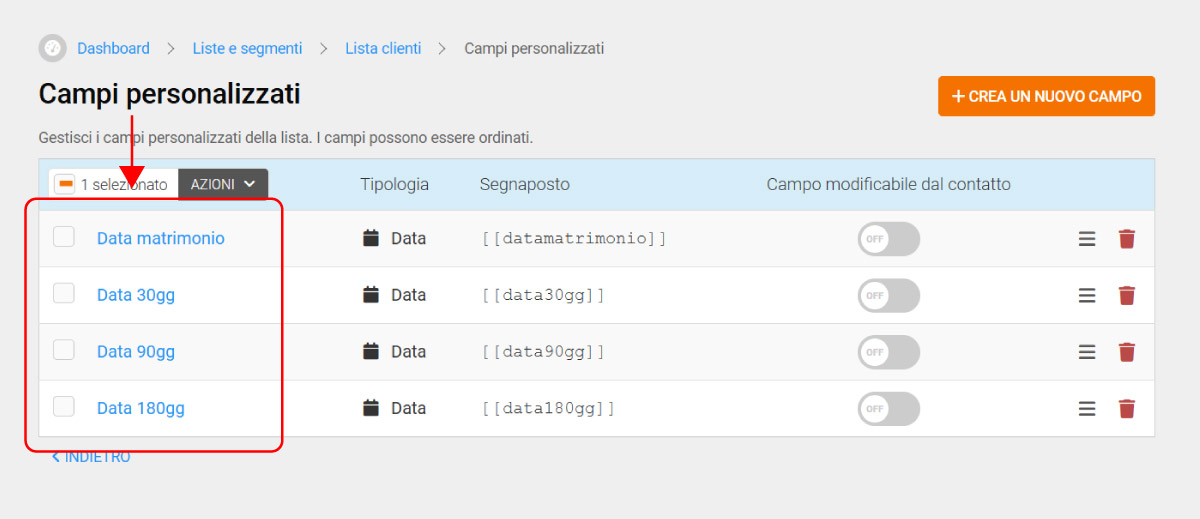
Task: Toggle the orange select-all checkbox in header
Action: (65, 184)
